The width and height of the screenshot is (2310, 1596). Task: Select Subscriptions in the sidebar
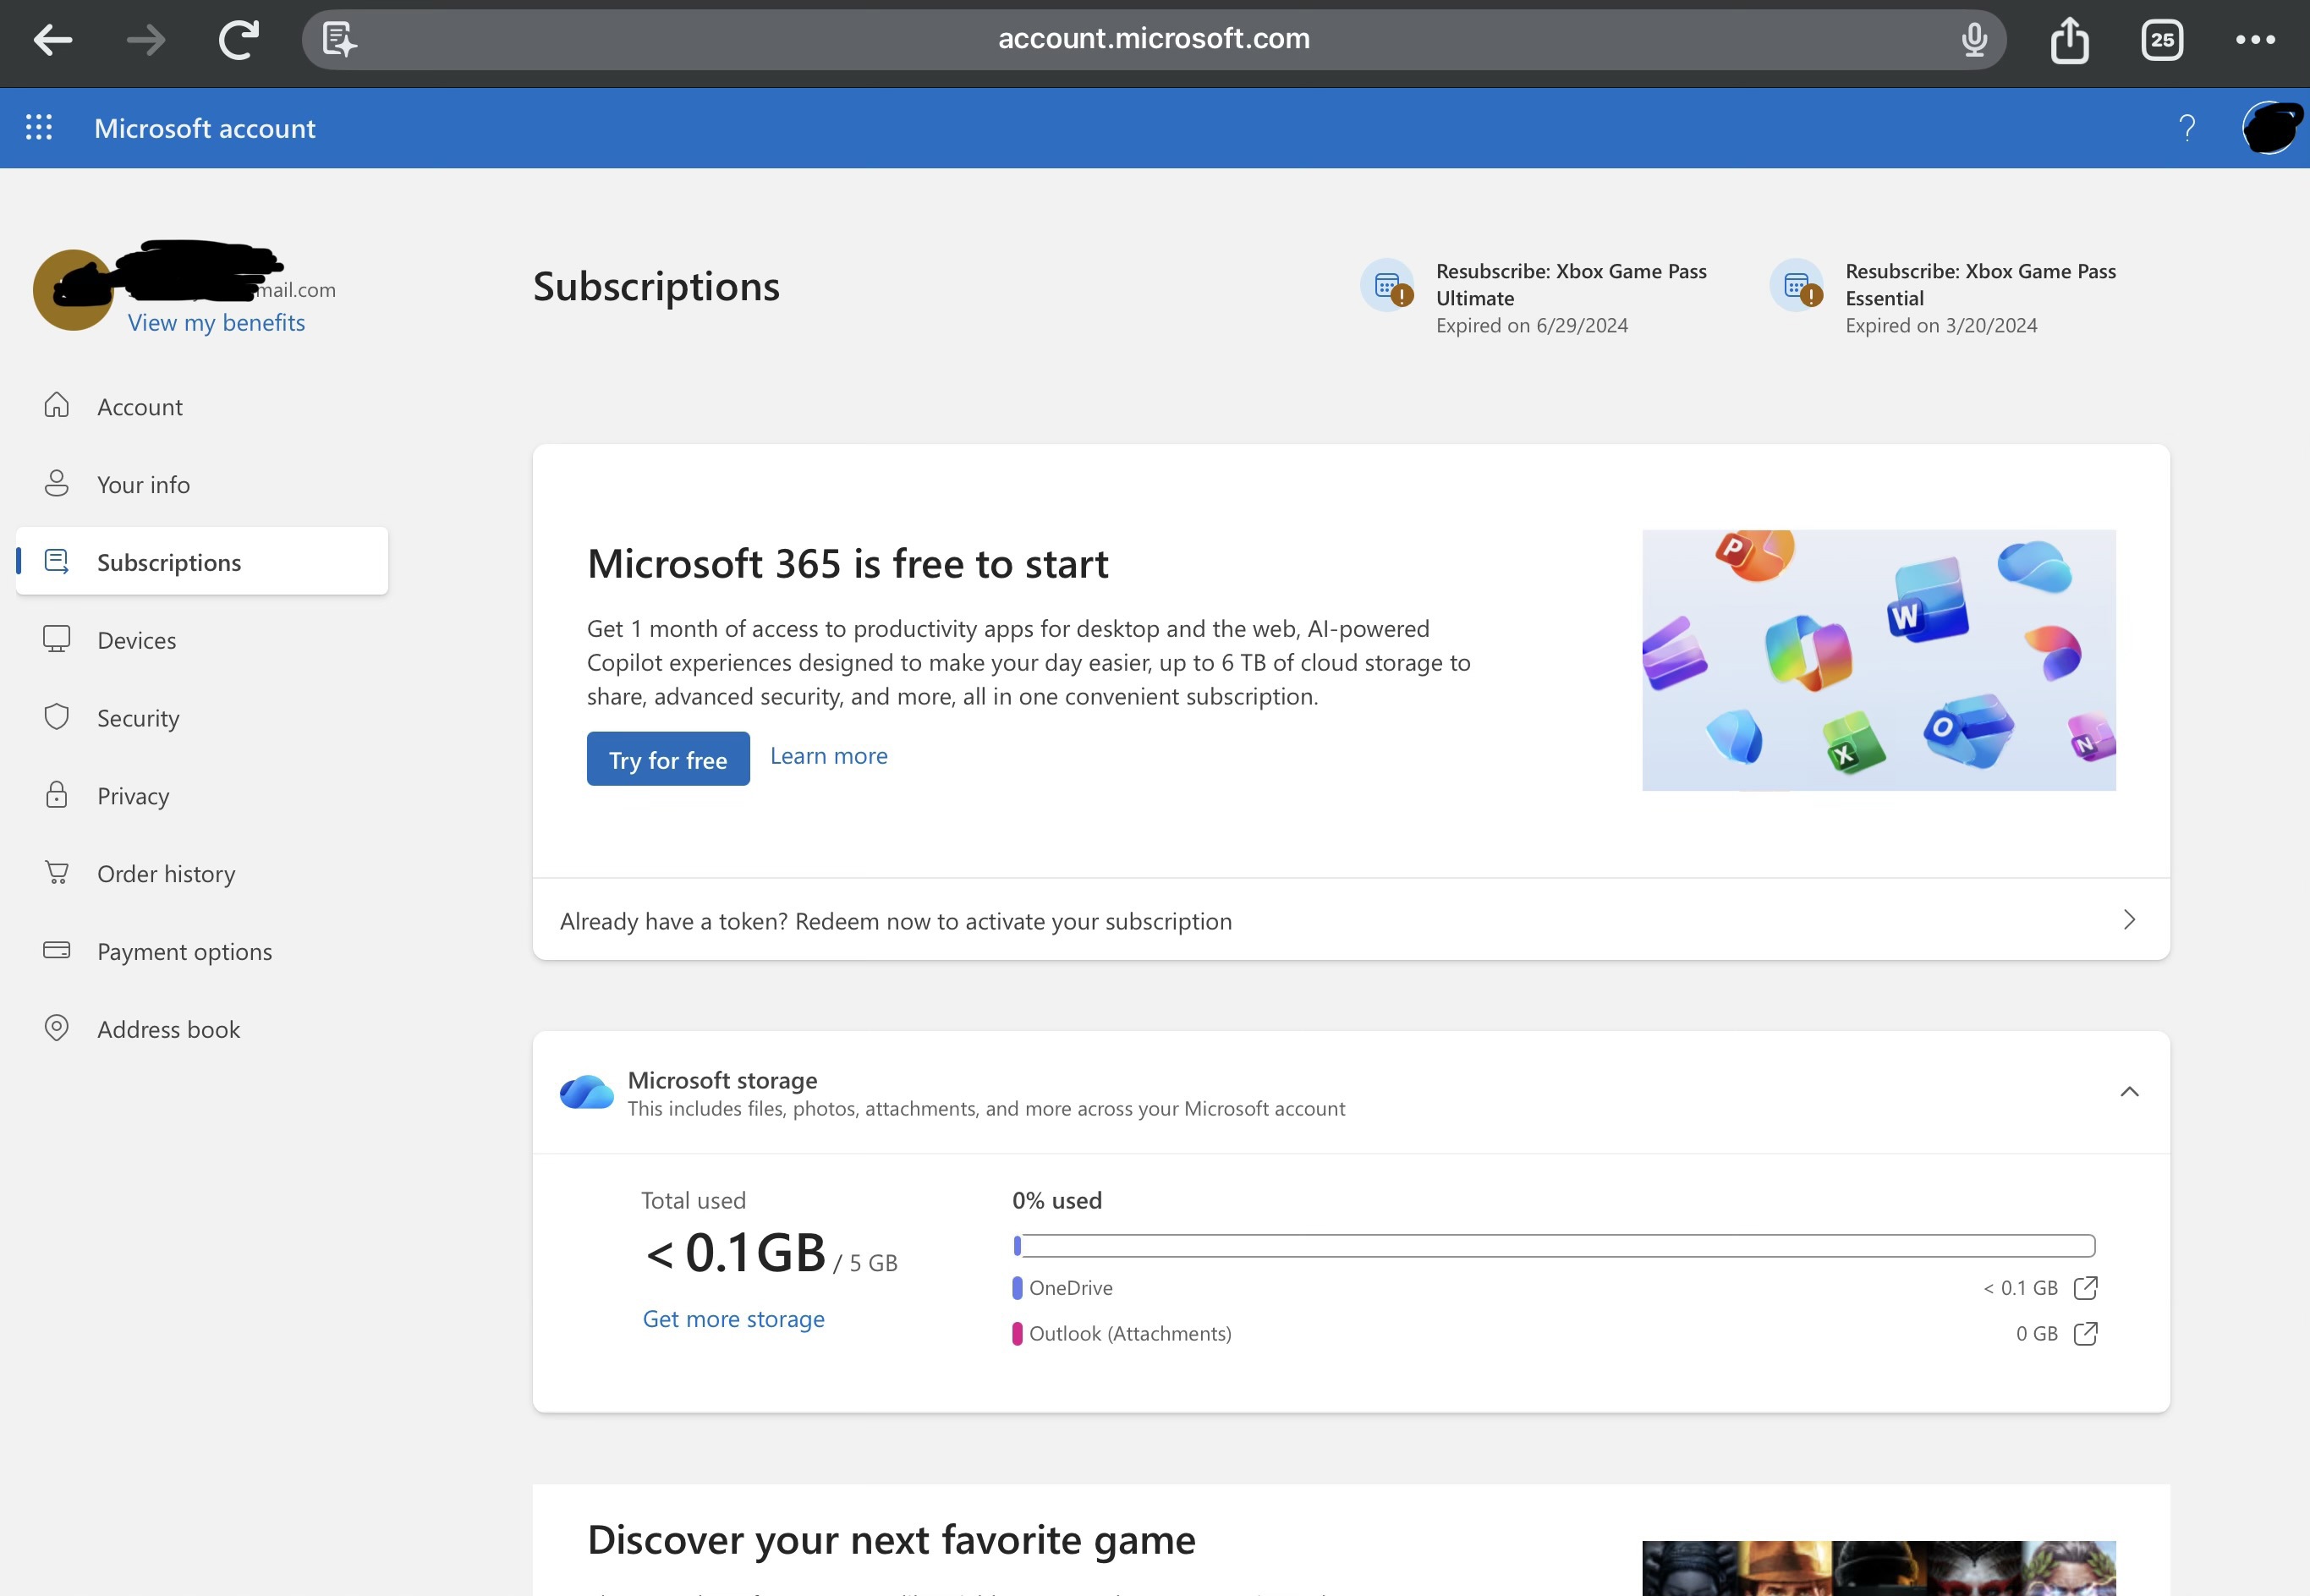pos(202,561)
